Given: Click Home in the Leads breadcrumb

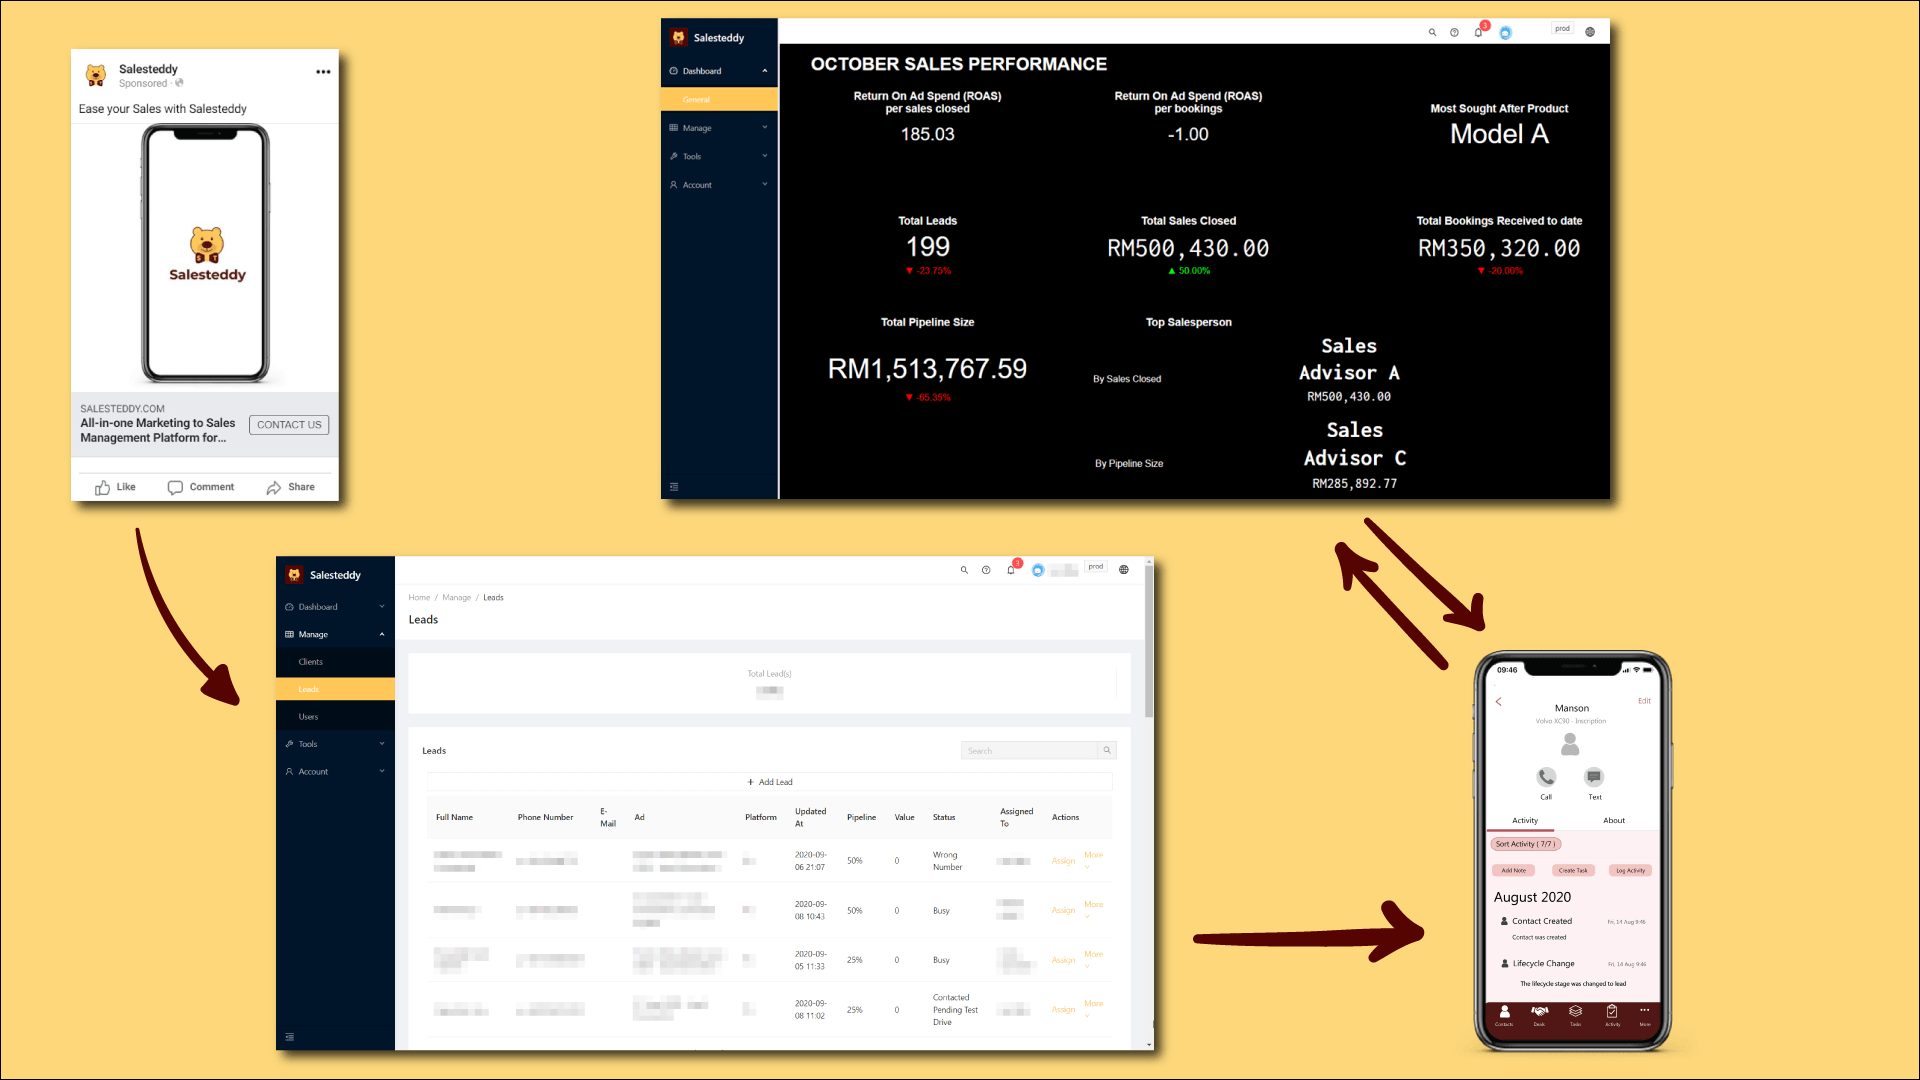Looking at the screenshot, I should pos(419,598).
